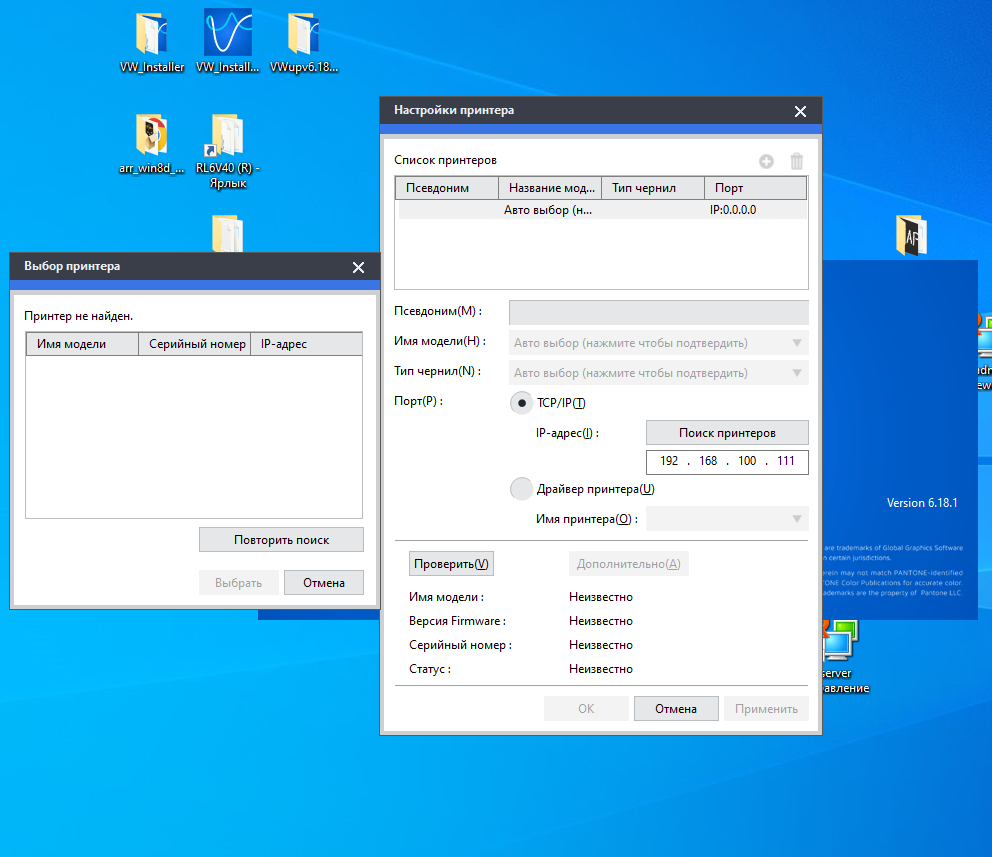Image resolution: width=992 pixels, height=857 pixels.
Task: Click the Имя модели column header in Выбор принтера
Action: pos(83,344)
